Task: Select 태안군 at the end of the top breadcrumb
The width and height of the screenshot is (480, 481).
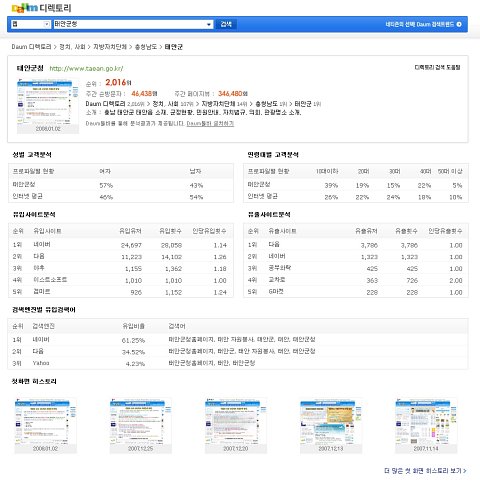Action: (x=173, y=47)
